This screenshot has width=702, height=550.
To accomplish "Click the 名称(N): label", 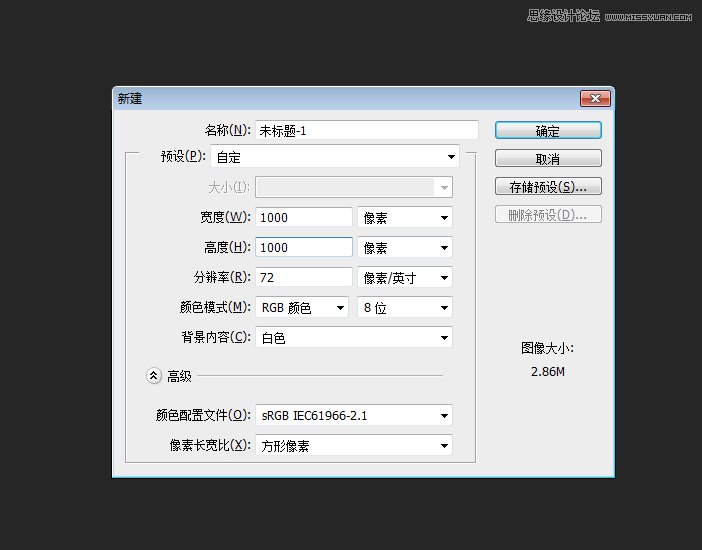I will pos(227,130).
